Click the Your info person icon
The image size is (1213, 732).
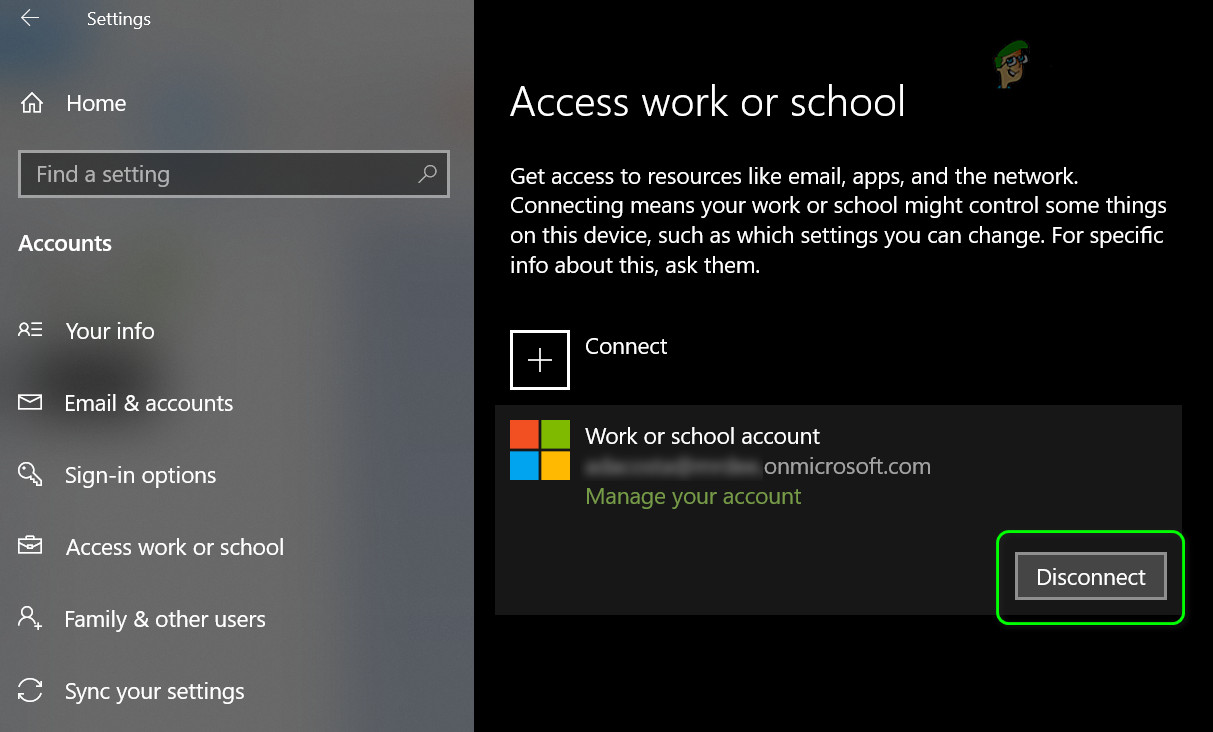[x=30, y=330]
